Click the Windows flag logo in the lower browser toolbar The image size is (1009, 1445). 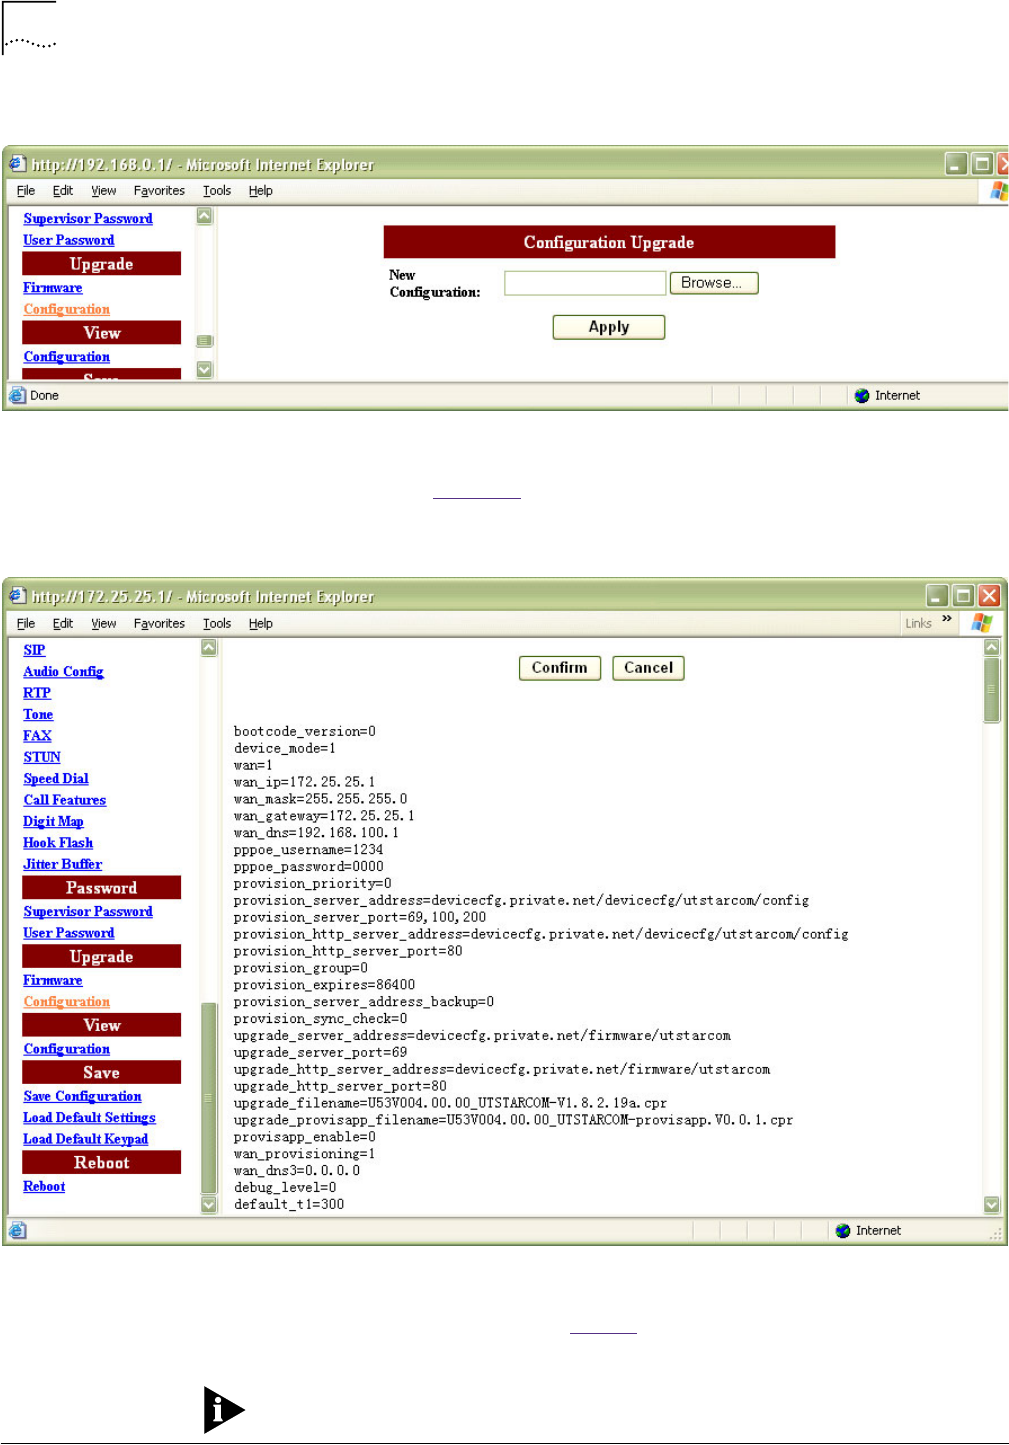pyautogui.click(x=982, y=623)
